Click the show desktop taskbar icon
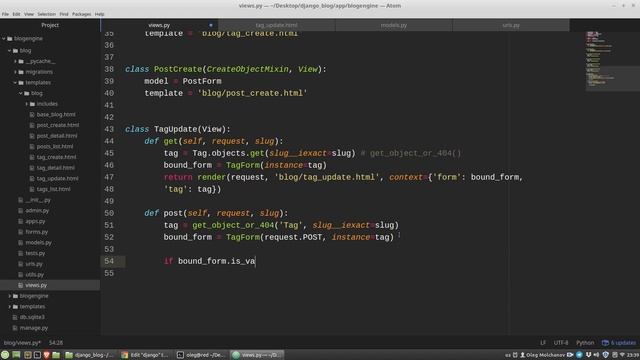This screenshot has height=360, width=640. (16, 355)
